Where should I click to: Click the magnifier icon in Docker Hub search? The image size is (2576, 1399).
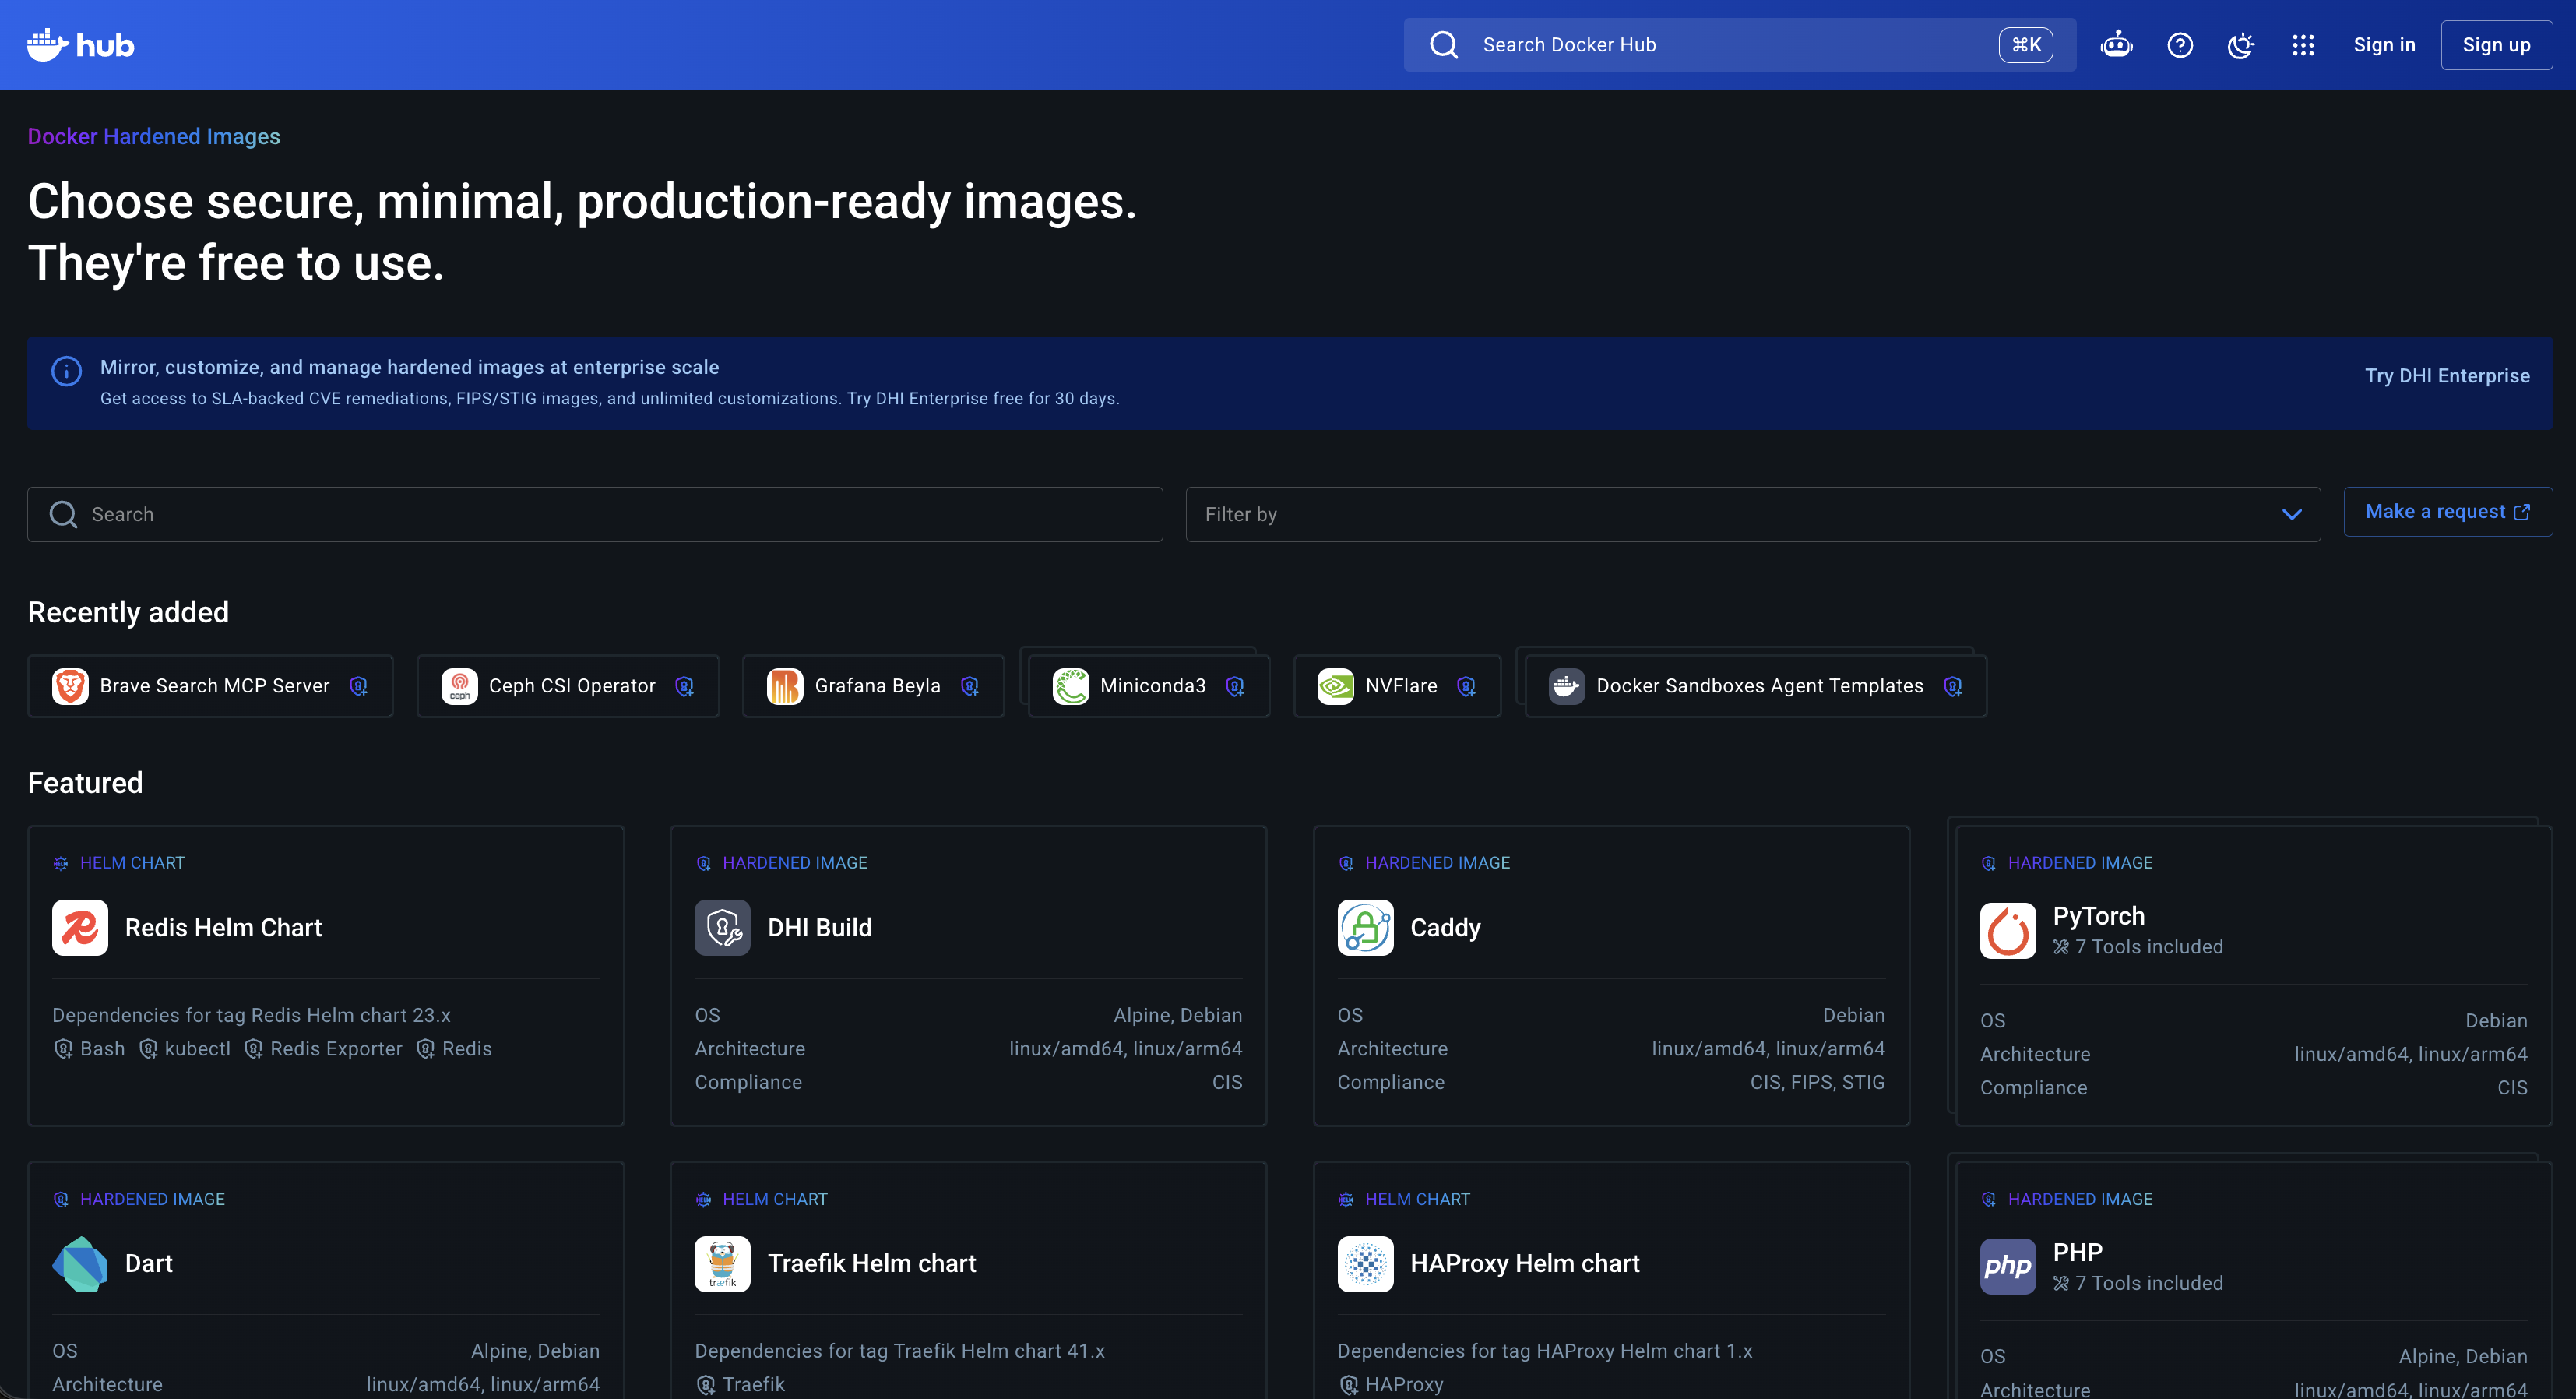[1443, 45]
